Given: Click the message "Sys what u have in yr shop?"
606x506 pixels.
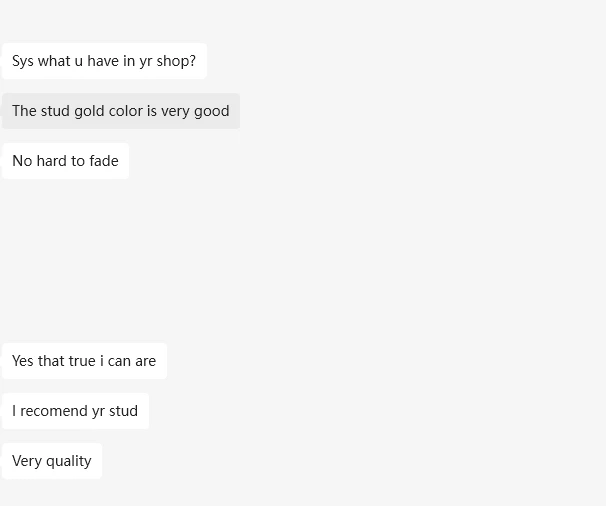Looking at the screenshot, I should coord(104,61).
